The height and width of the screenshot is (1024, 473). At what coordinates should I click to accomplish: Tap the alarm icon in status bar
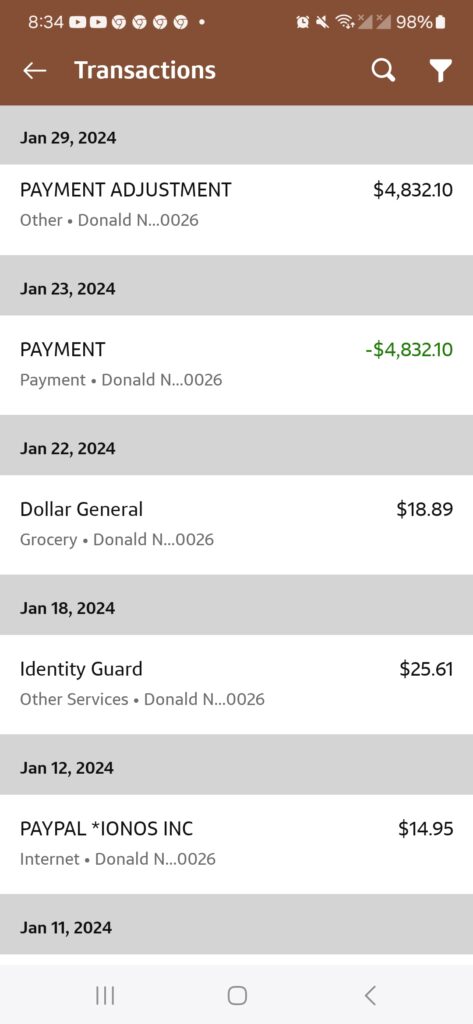pos(302,22)
